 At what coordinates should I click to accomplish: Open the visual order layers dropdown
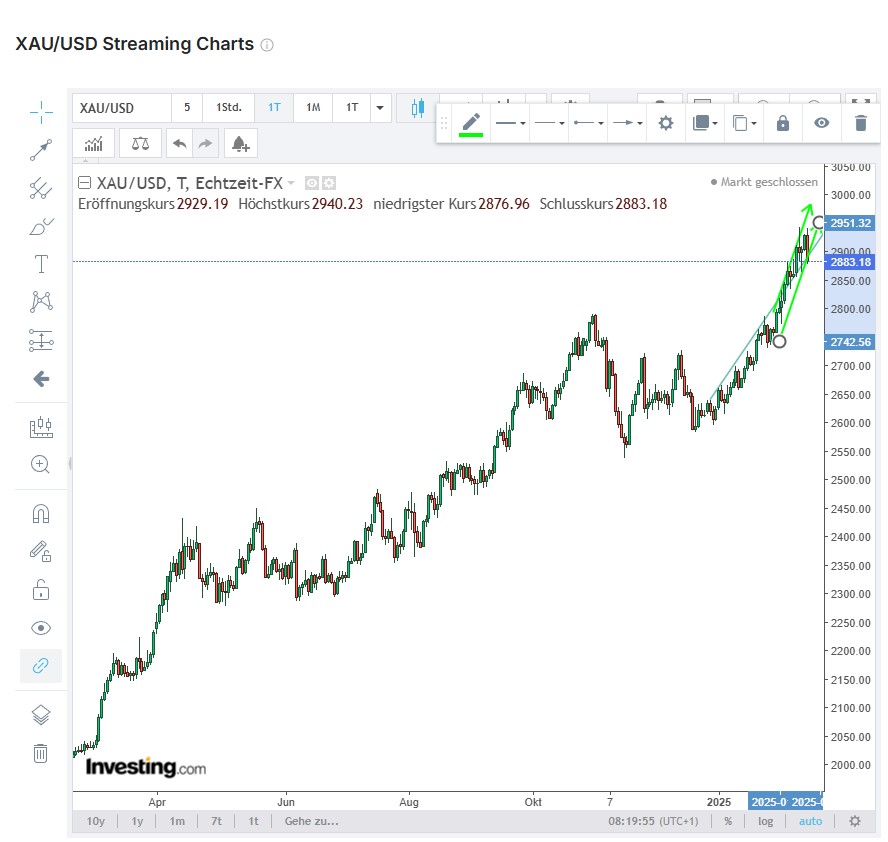tap(705, 123)
